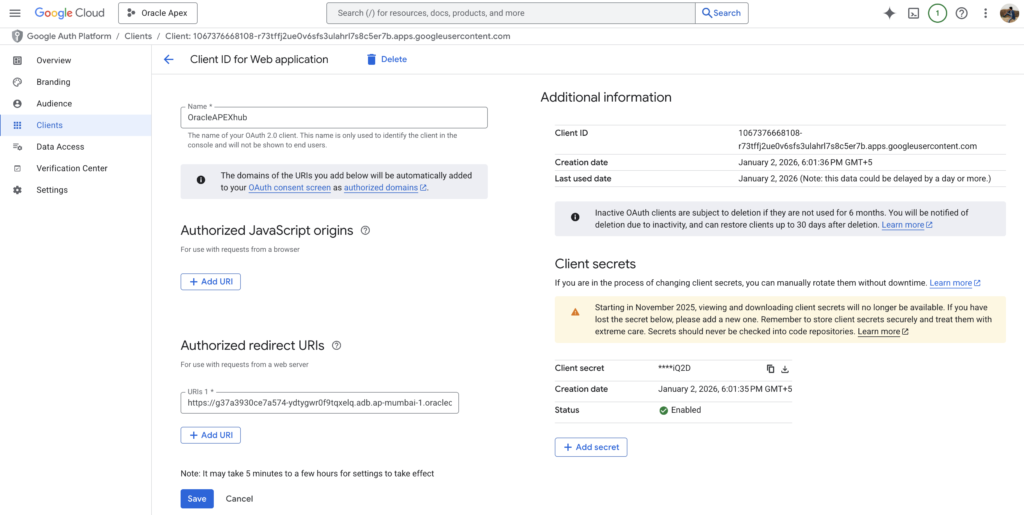The width and height of the screenshot is (1024, 515).
Task: Click the notifications badge showing 1
Action: 937,13
